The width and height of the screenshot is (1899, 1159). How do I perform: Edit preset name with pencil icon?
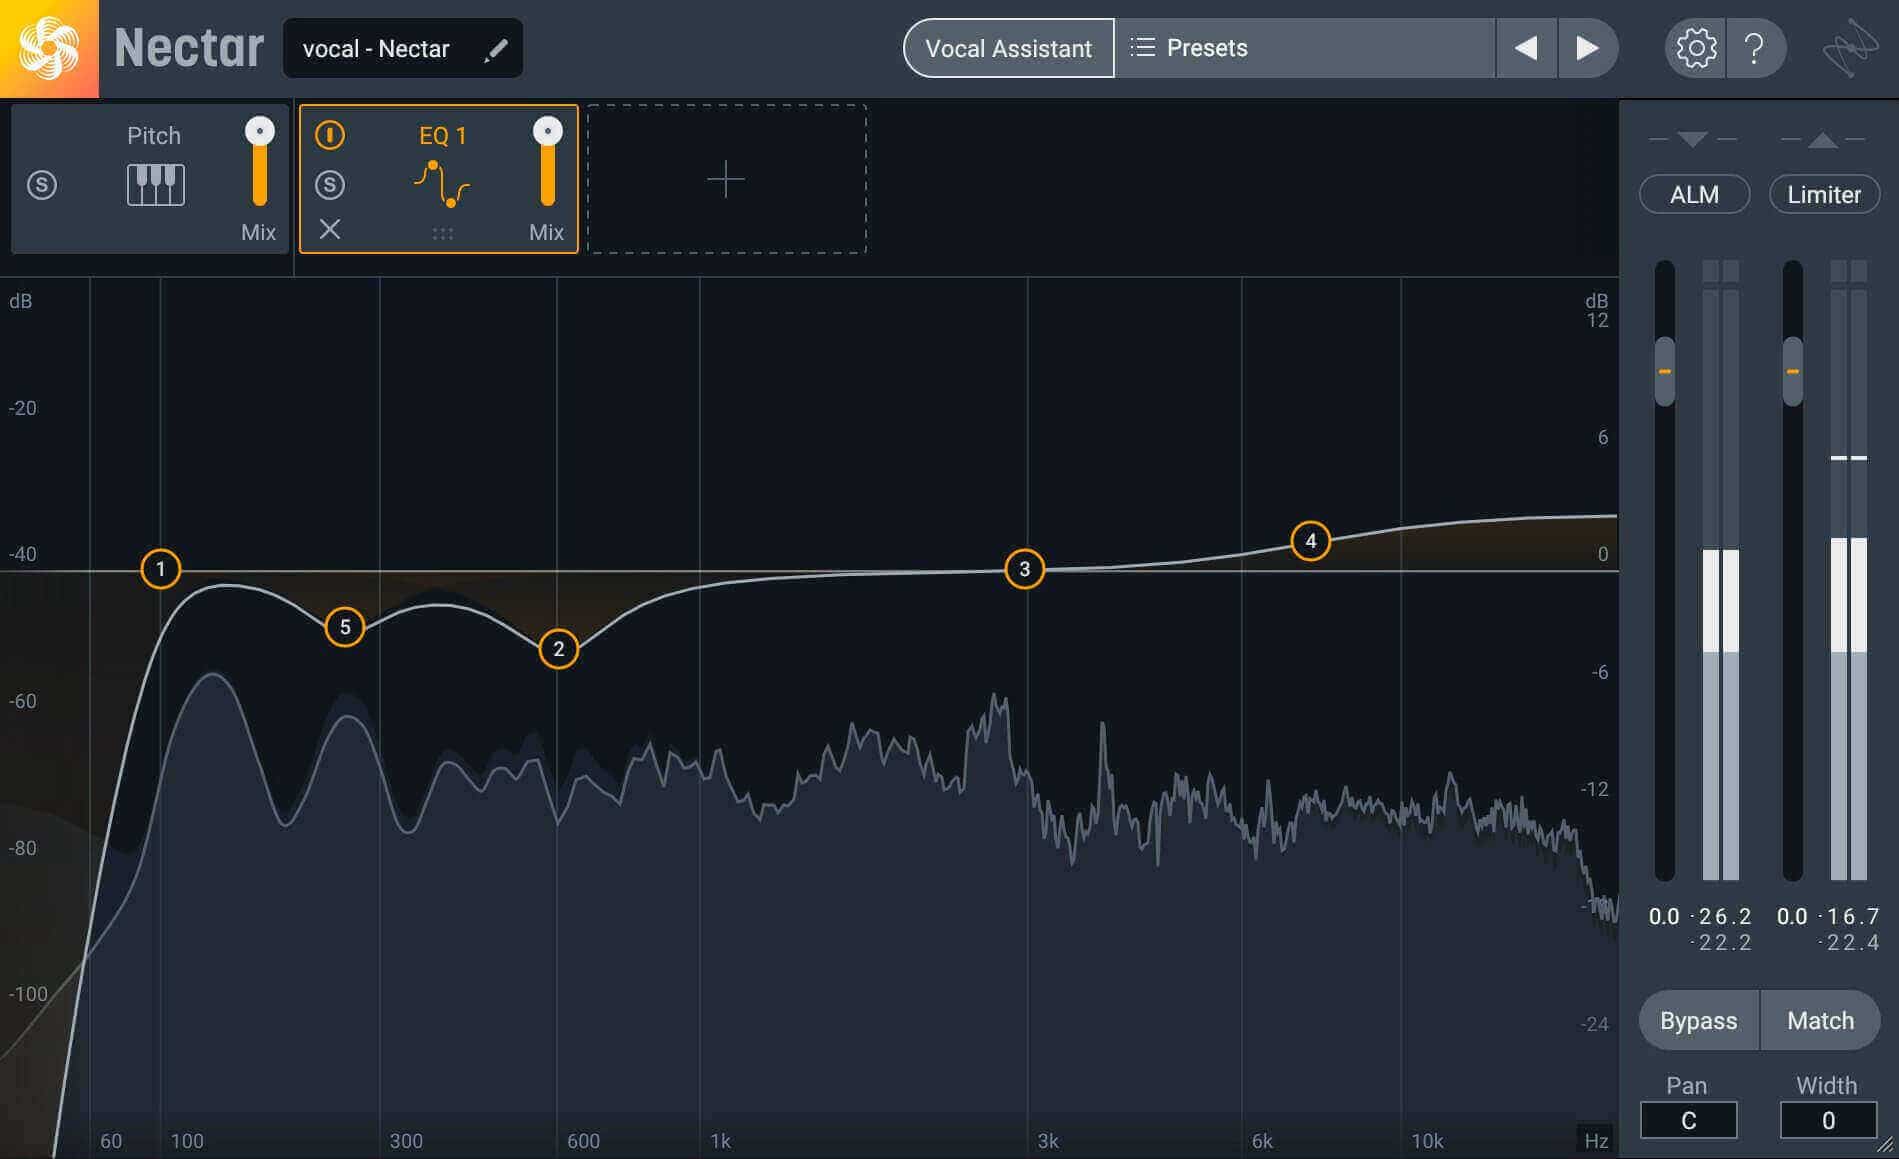495,49
